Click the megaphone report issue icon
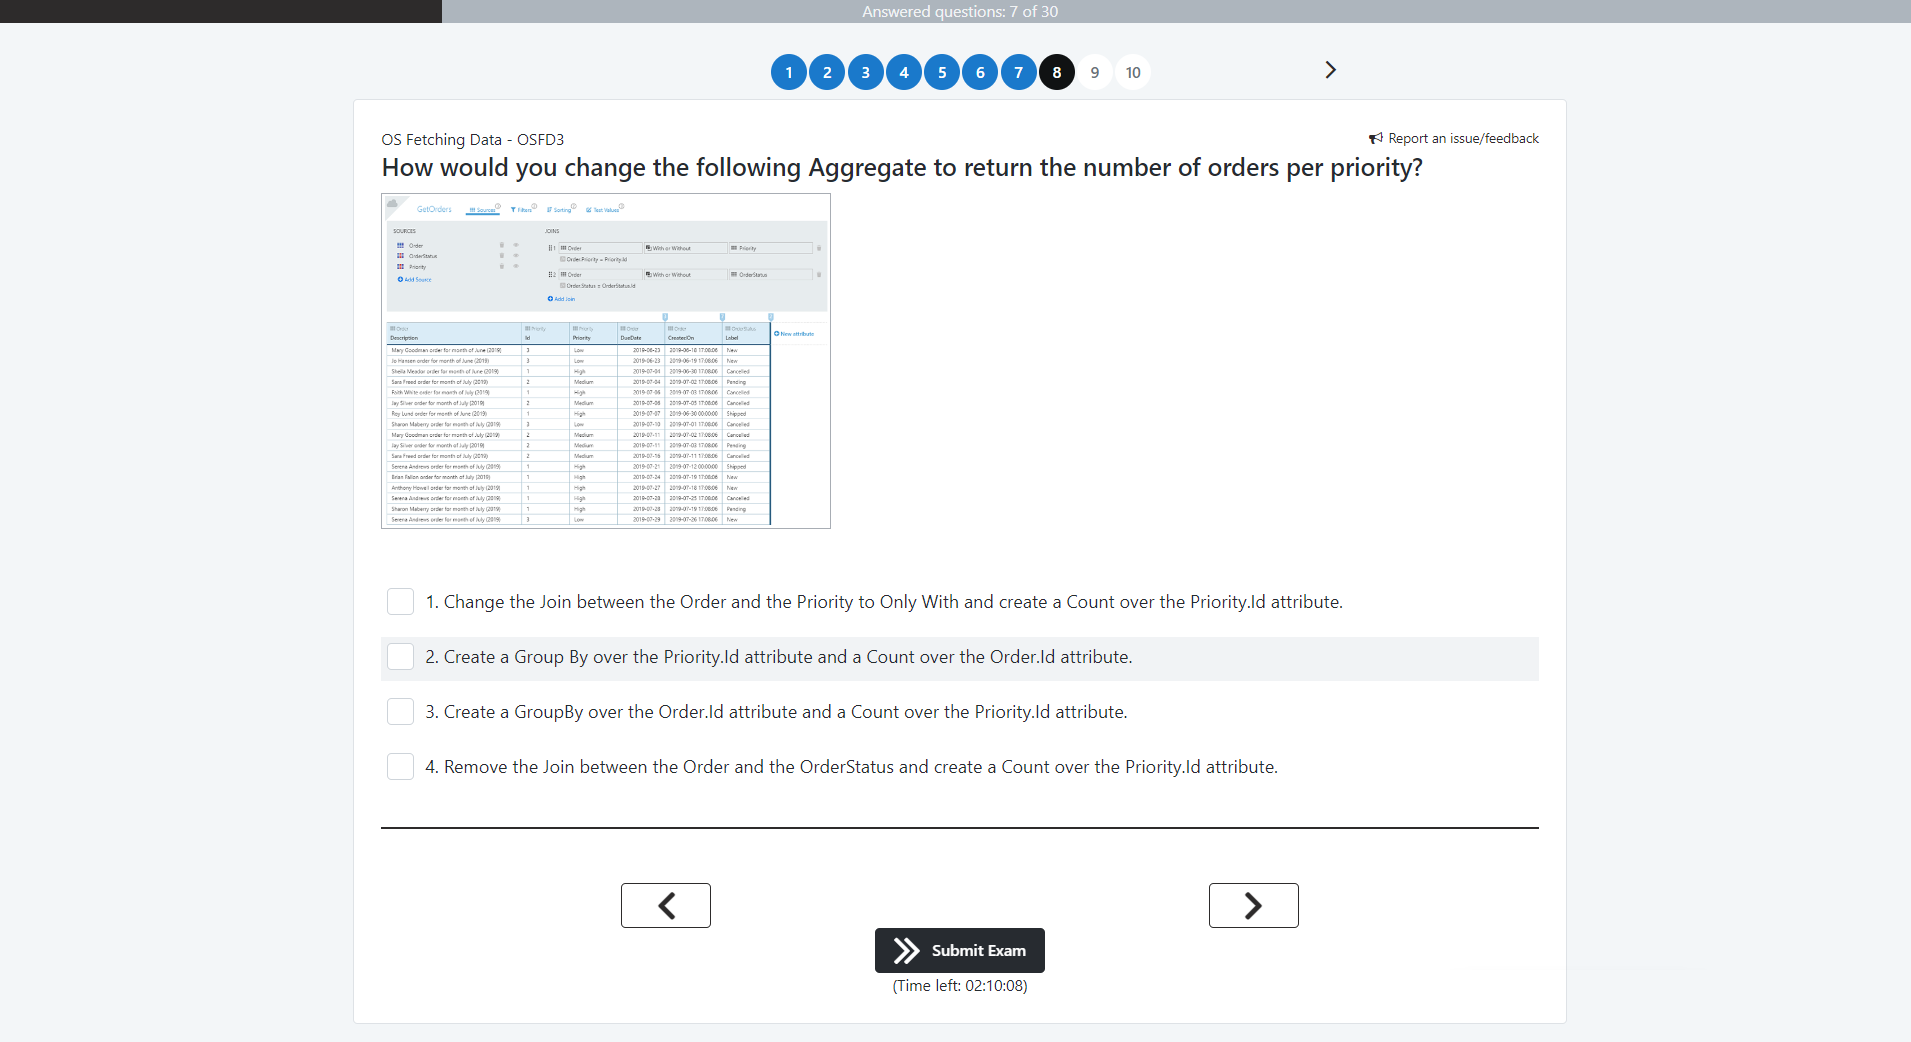 pos(1375,139)
